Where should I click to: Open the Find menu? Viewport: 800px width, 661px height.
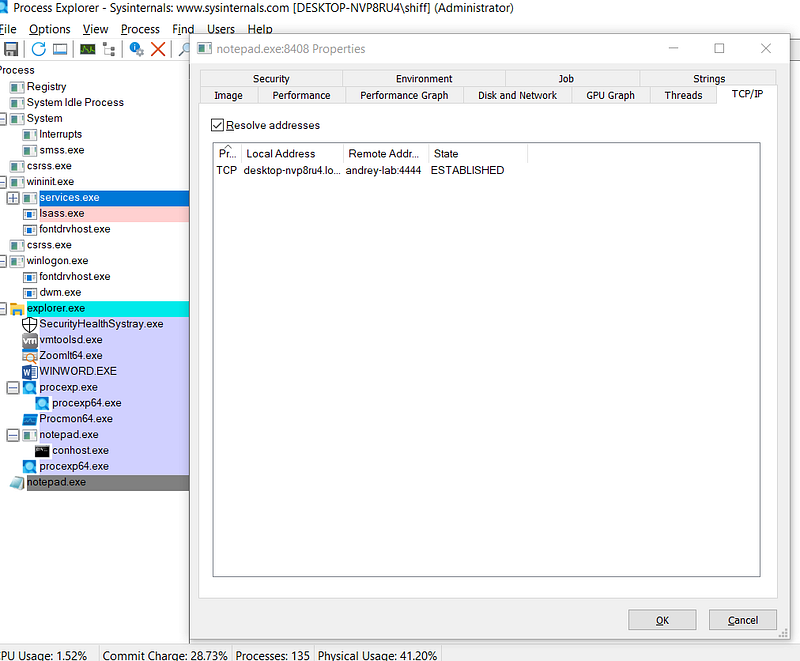[x=183, y=29]
